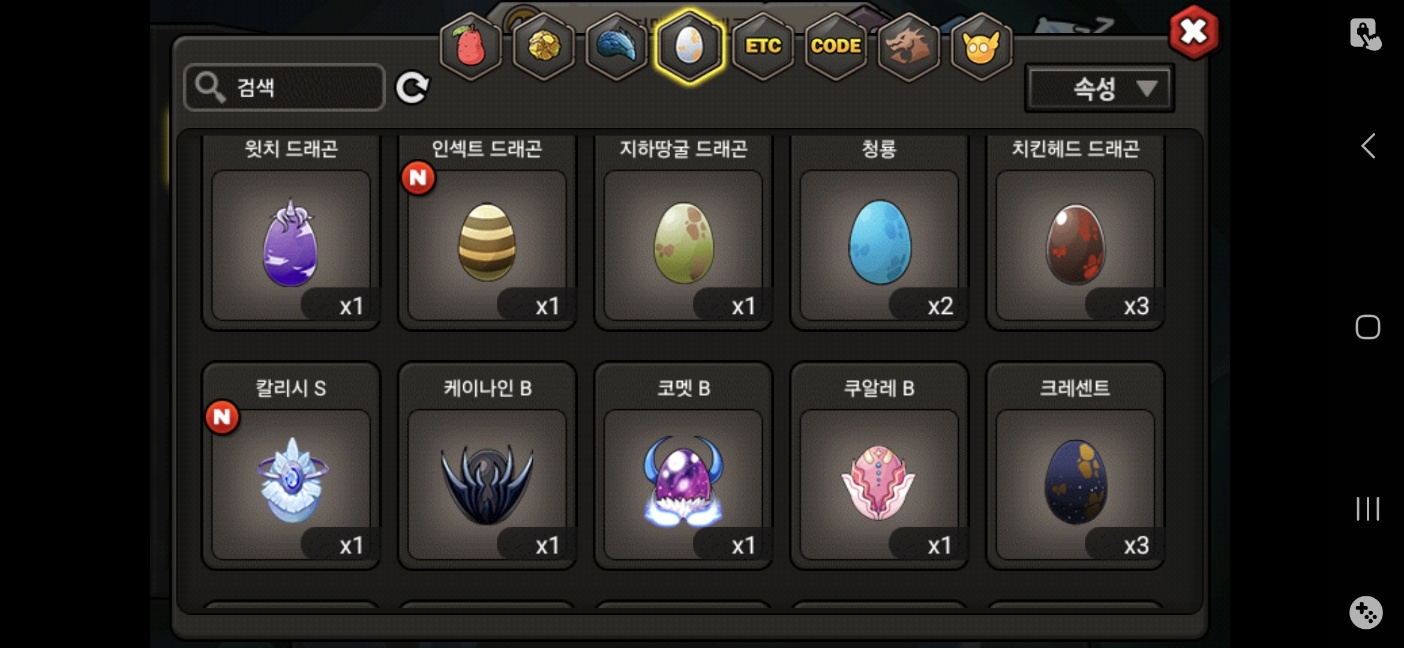Choose the 코멧 B horned egg
The width and height of the screenshot is (1404, 648).
pos(683,465)
